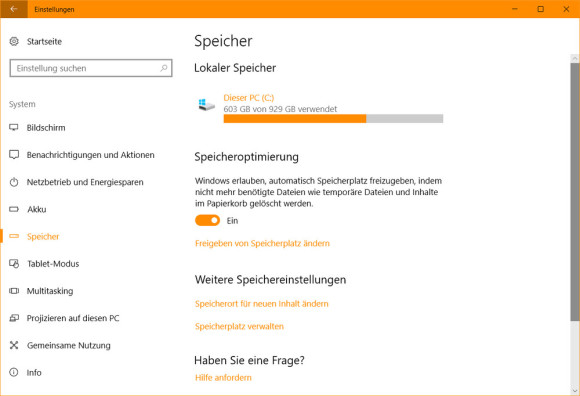Click the Gemeinsame Nutzung icon
This screenshot has height=396, width=580.
(14, 345)
